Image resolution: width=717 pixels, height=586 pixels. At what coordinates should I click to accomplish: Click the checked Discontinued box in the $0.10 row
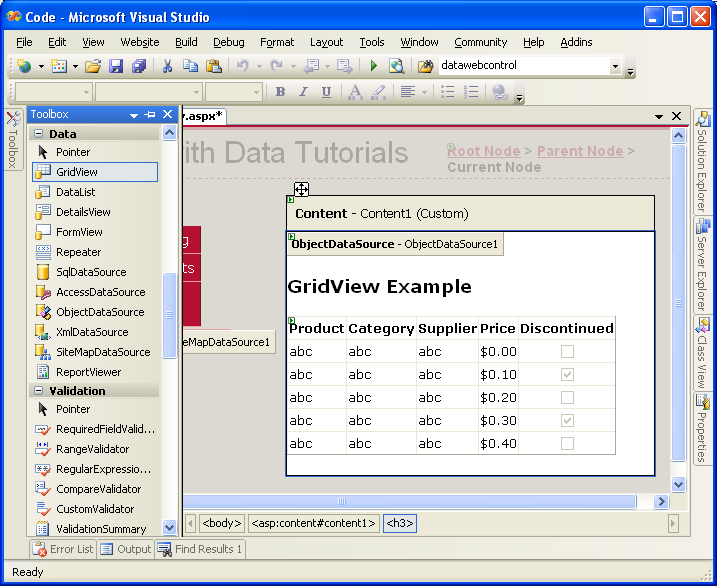point(567,374)
